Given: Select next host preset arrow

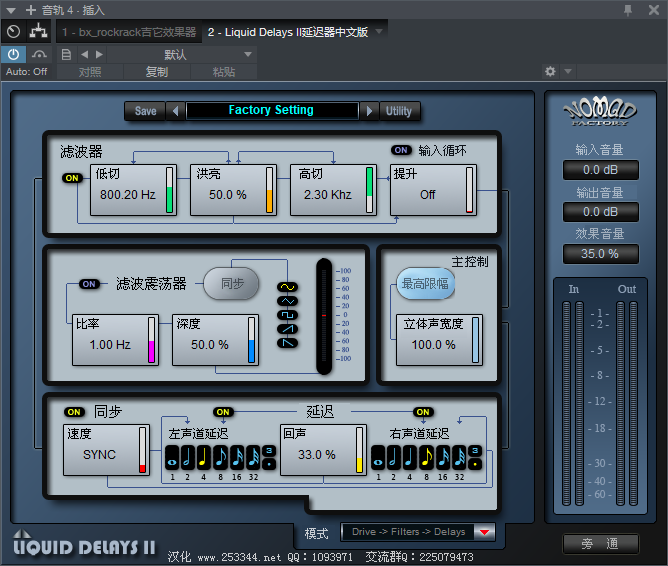Looking at the screenshot, I should [99, 55].
